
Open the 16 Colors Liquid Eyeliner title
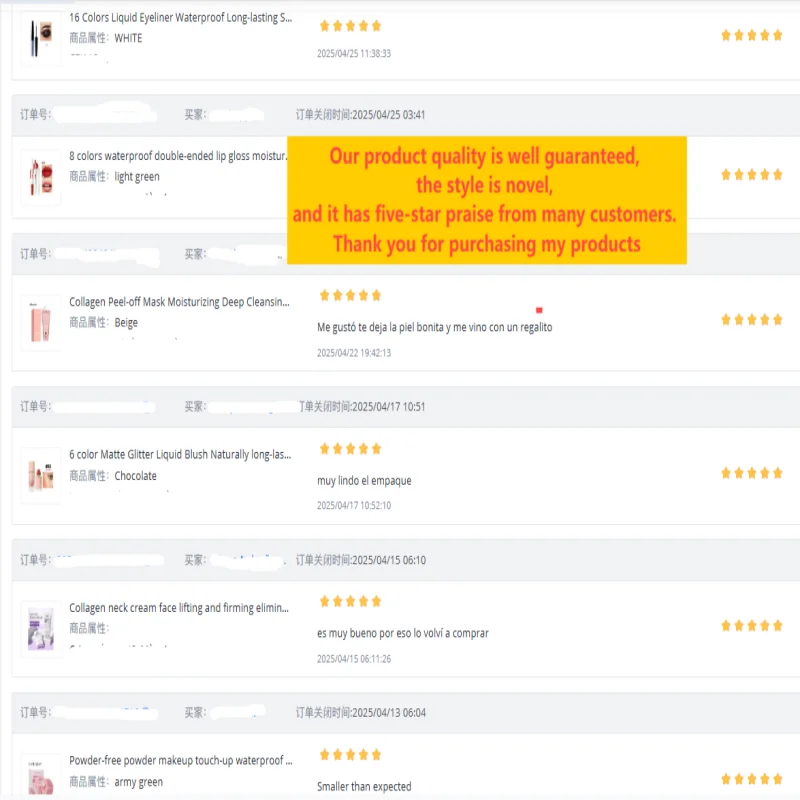(181, 18)
